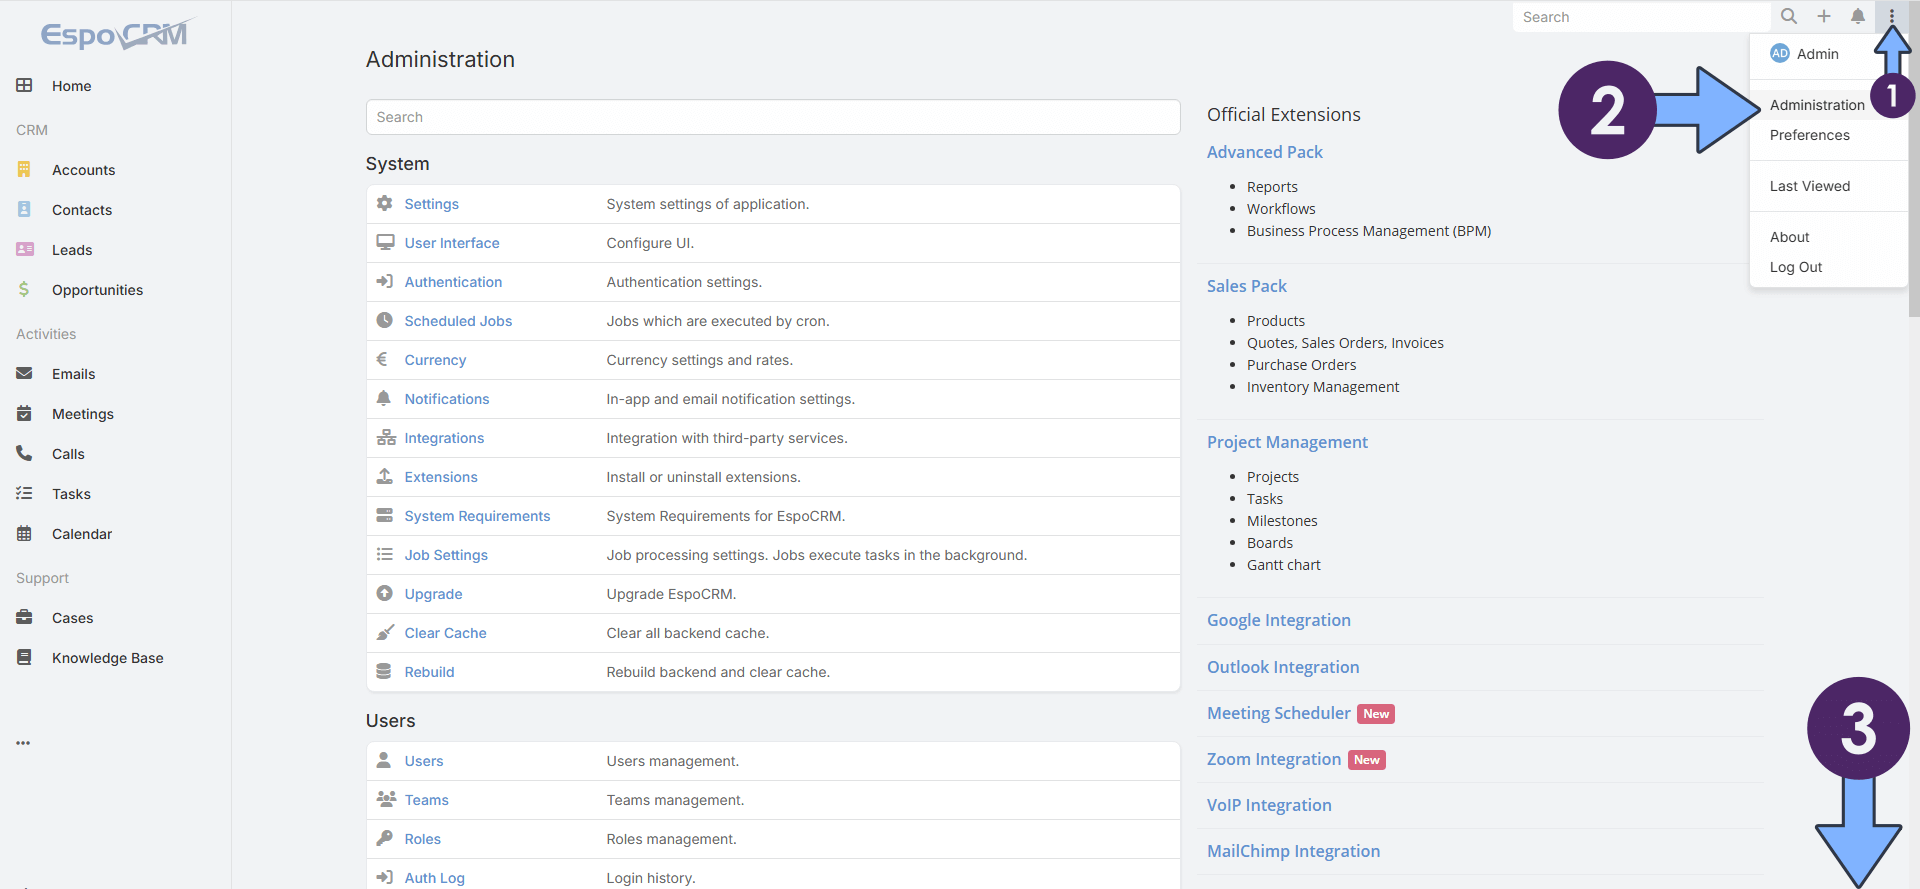This screenshot has width=1920, height=889.
Task: Click the 'Rebuild backend and clear cache.' text
Action: point(718,672)
